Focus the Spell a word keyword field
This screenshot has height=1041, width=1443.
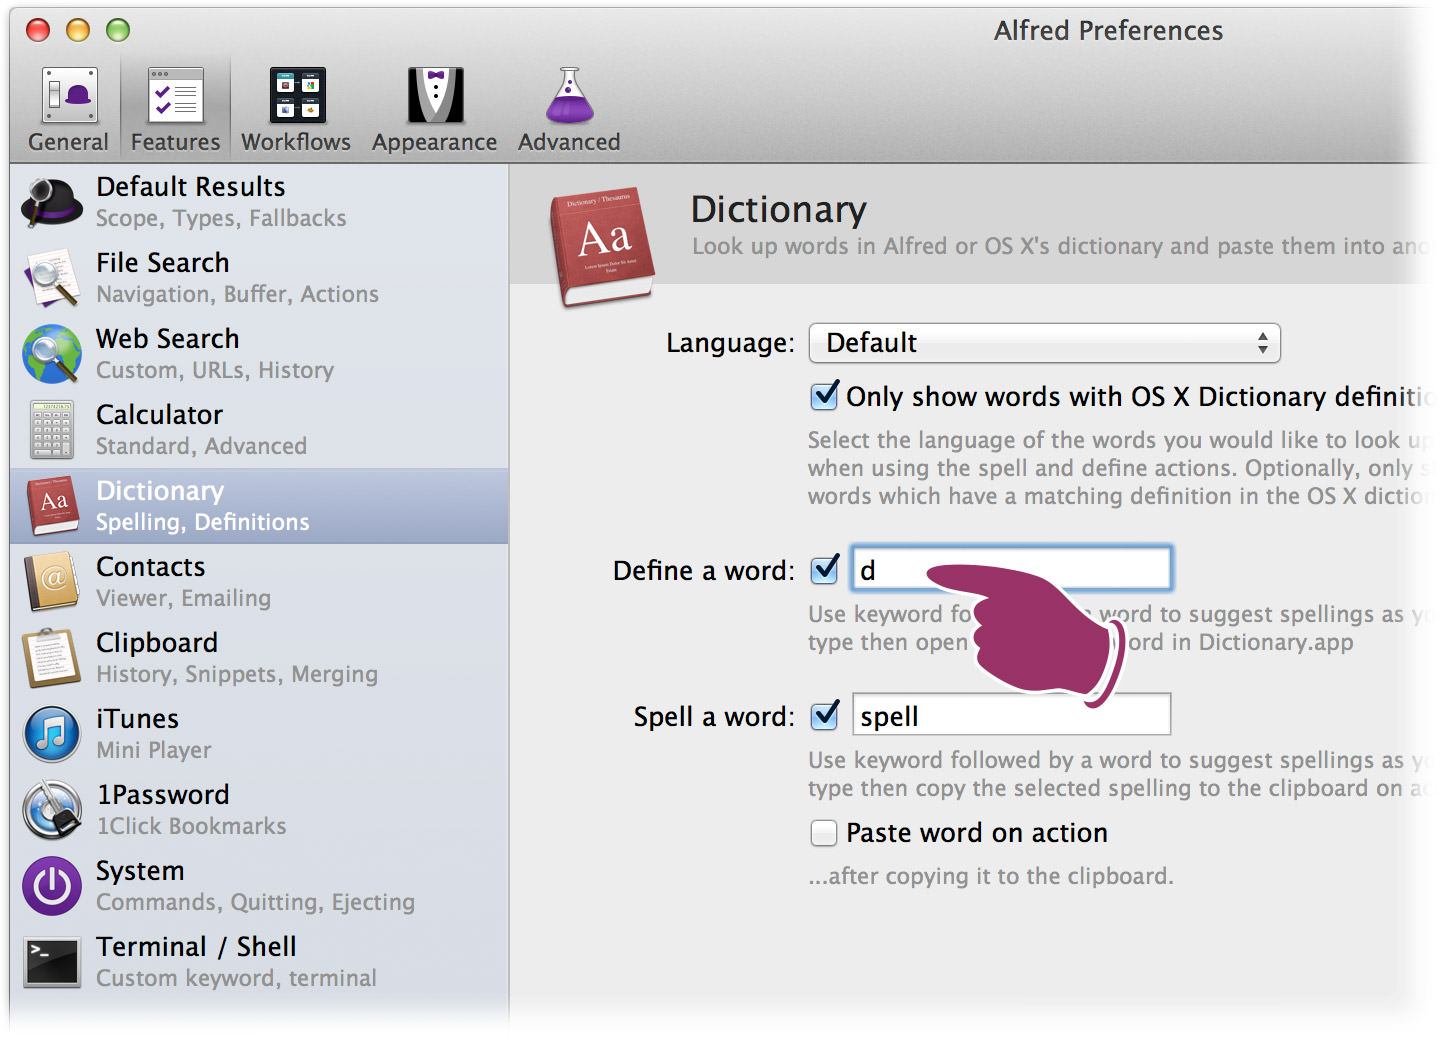1011,715
